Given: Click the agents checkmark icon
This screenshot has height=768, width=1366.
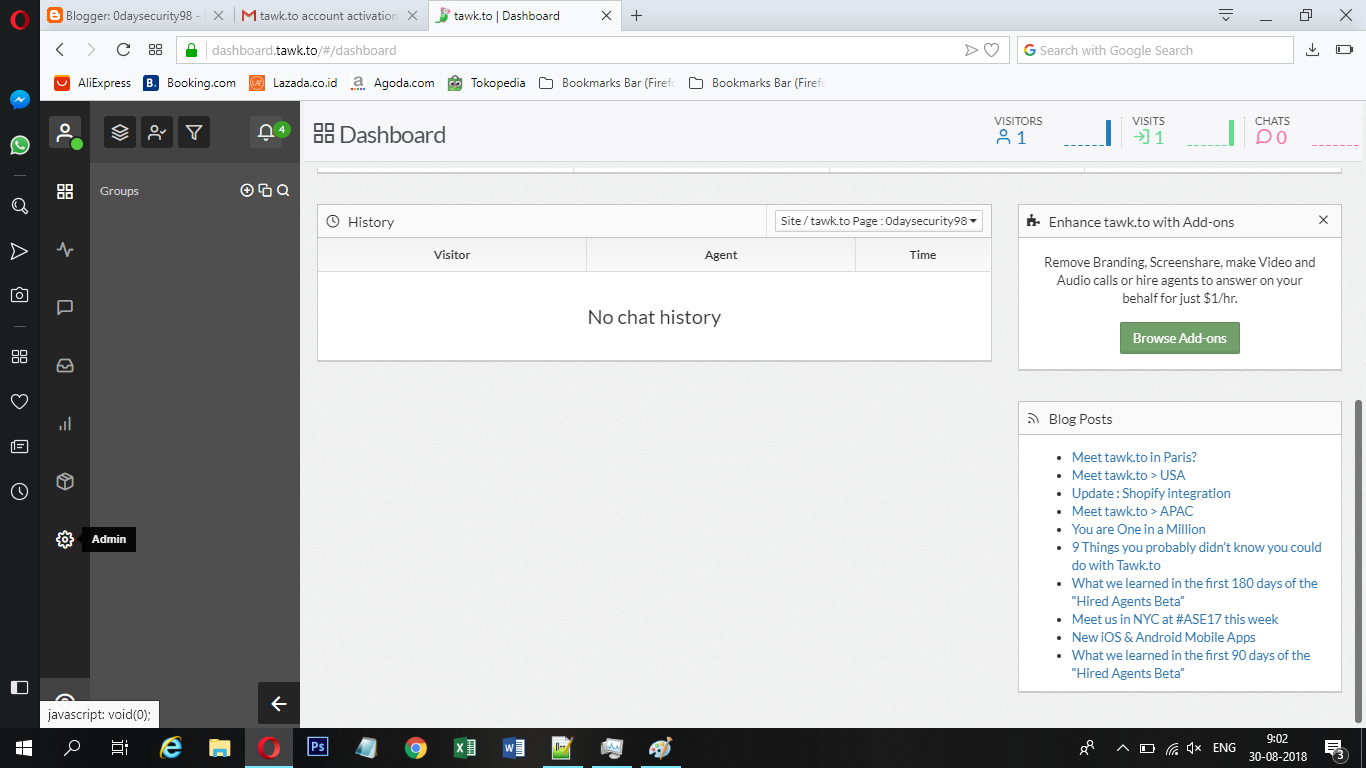Looking at the screenshot, I should tap(157, 132).
